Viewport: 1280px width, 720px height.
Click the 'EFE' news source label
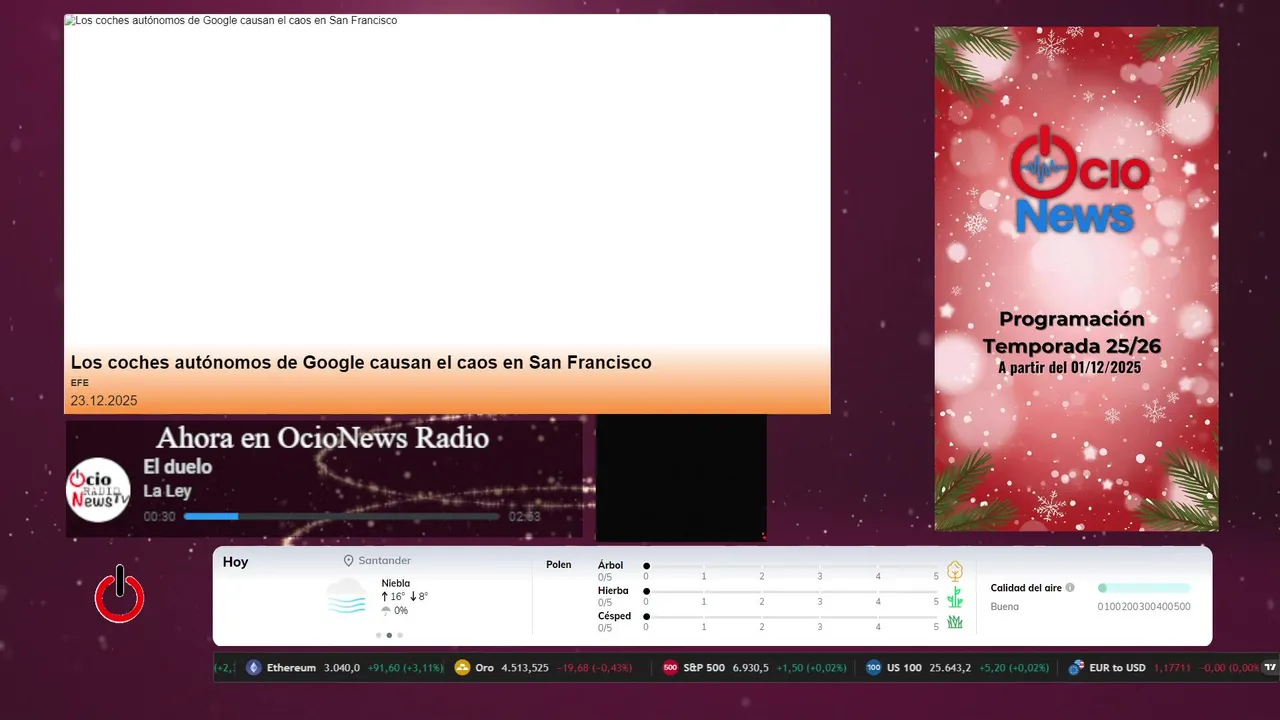click(79, 383)
